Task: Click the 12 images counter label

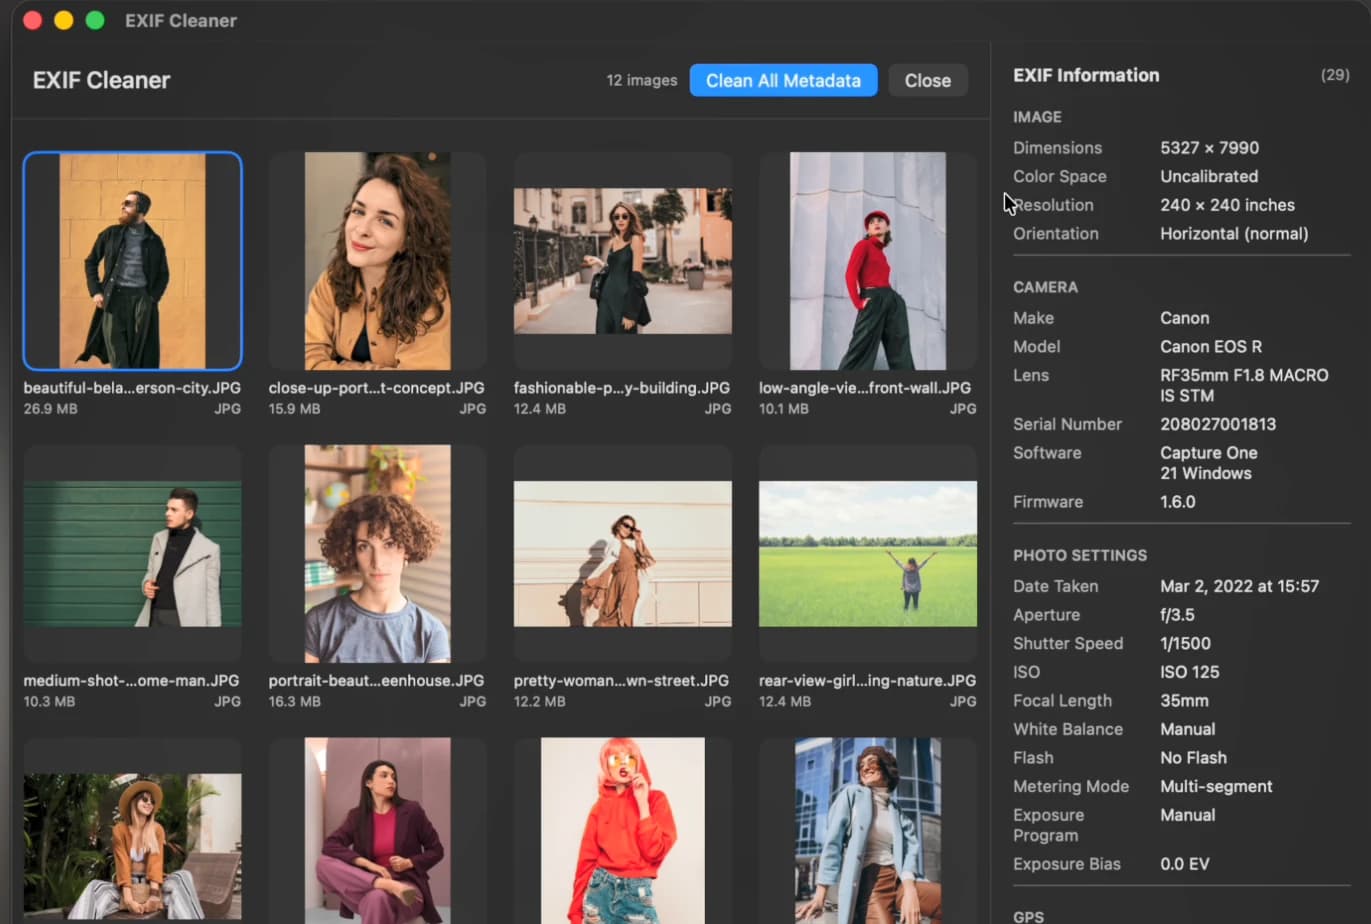Action: (x=641, y=80)
